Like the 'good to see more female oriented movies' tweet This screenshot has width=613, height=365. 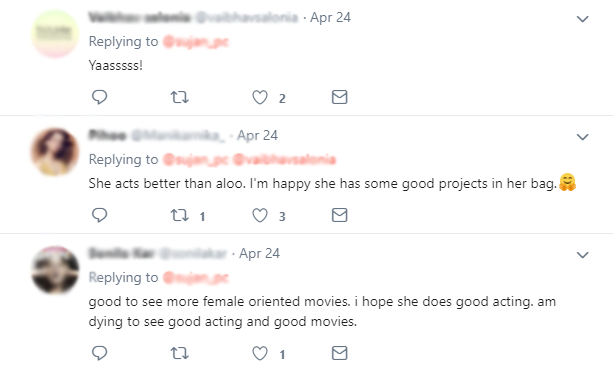pyautogui.click(x=260, y=353)
